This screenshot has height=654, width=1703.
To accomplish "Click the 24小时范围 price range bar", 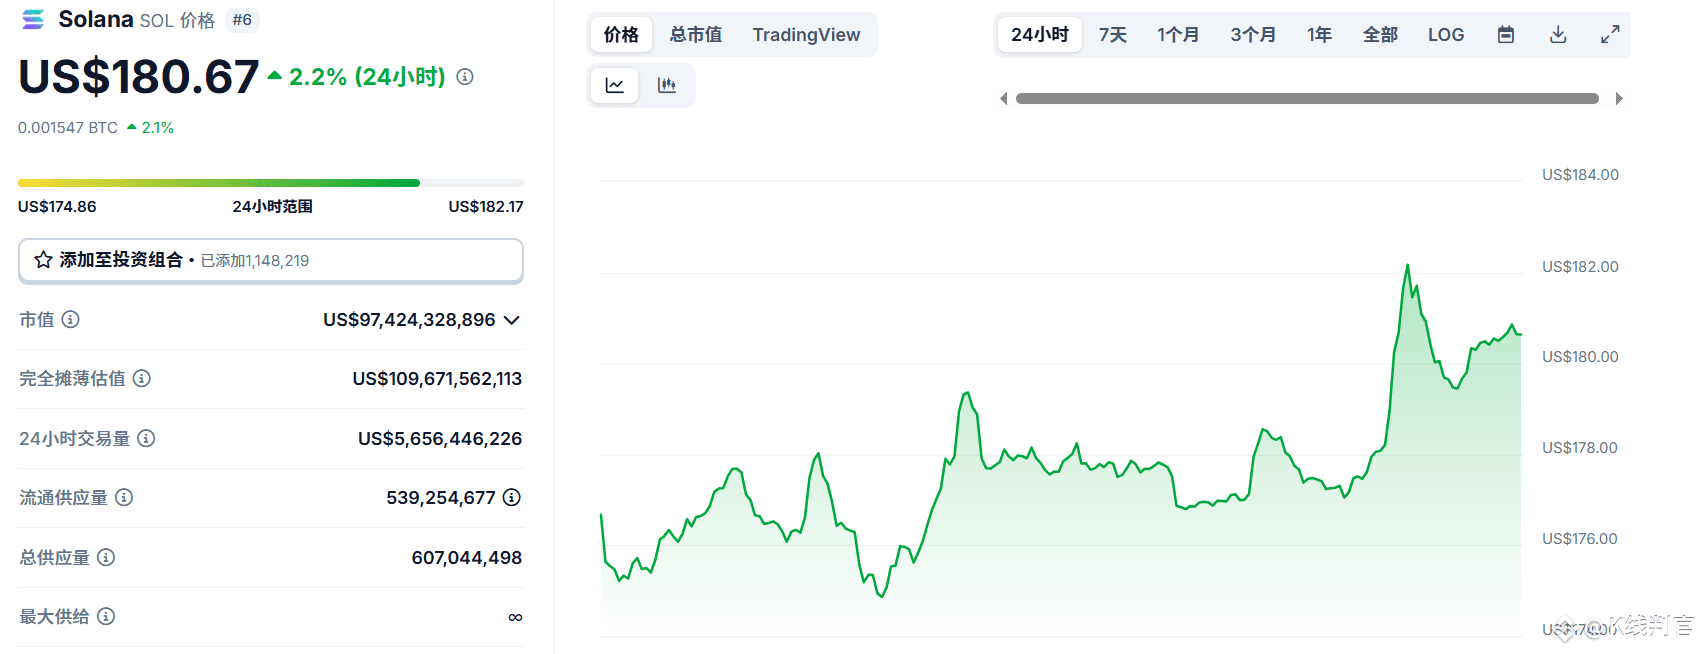I will point(271,183).
